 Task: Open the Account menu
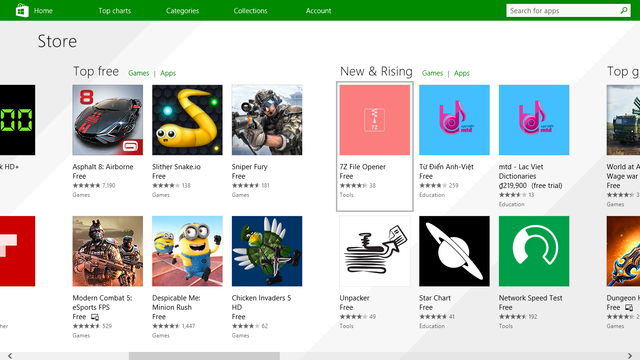click(318, 11)
